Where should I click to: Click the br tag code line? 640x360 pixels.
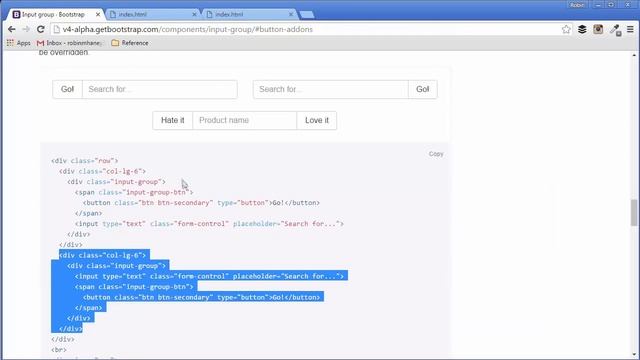[x=59, y=350]
